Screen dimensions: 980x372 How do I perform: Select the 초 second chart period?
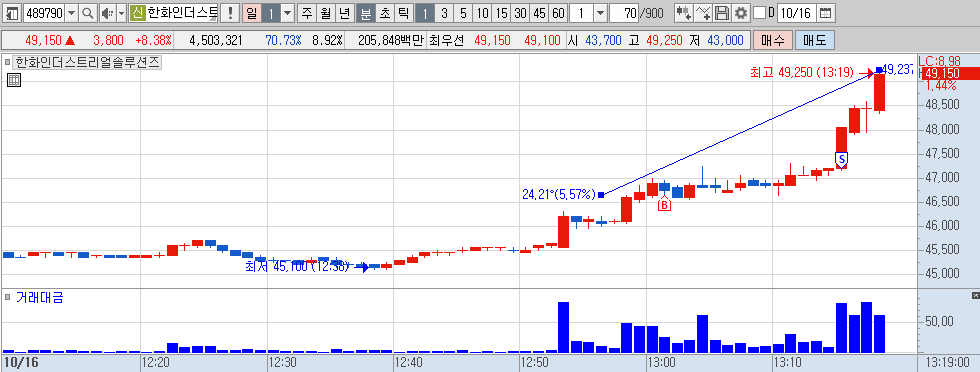(384, 13)
